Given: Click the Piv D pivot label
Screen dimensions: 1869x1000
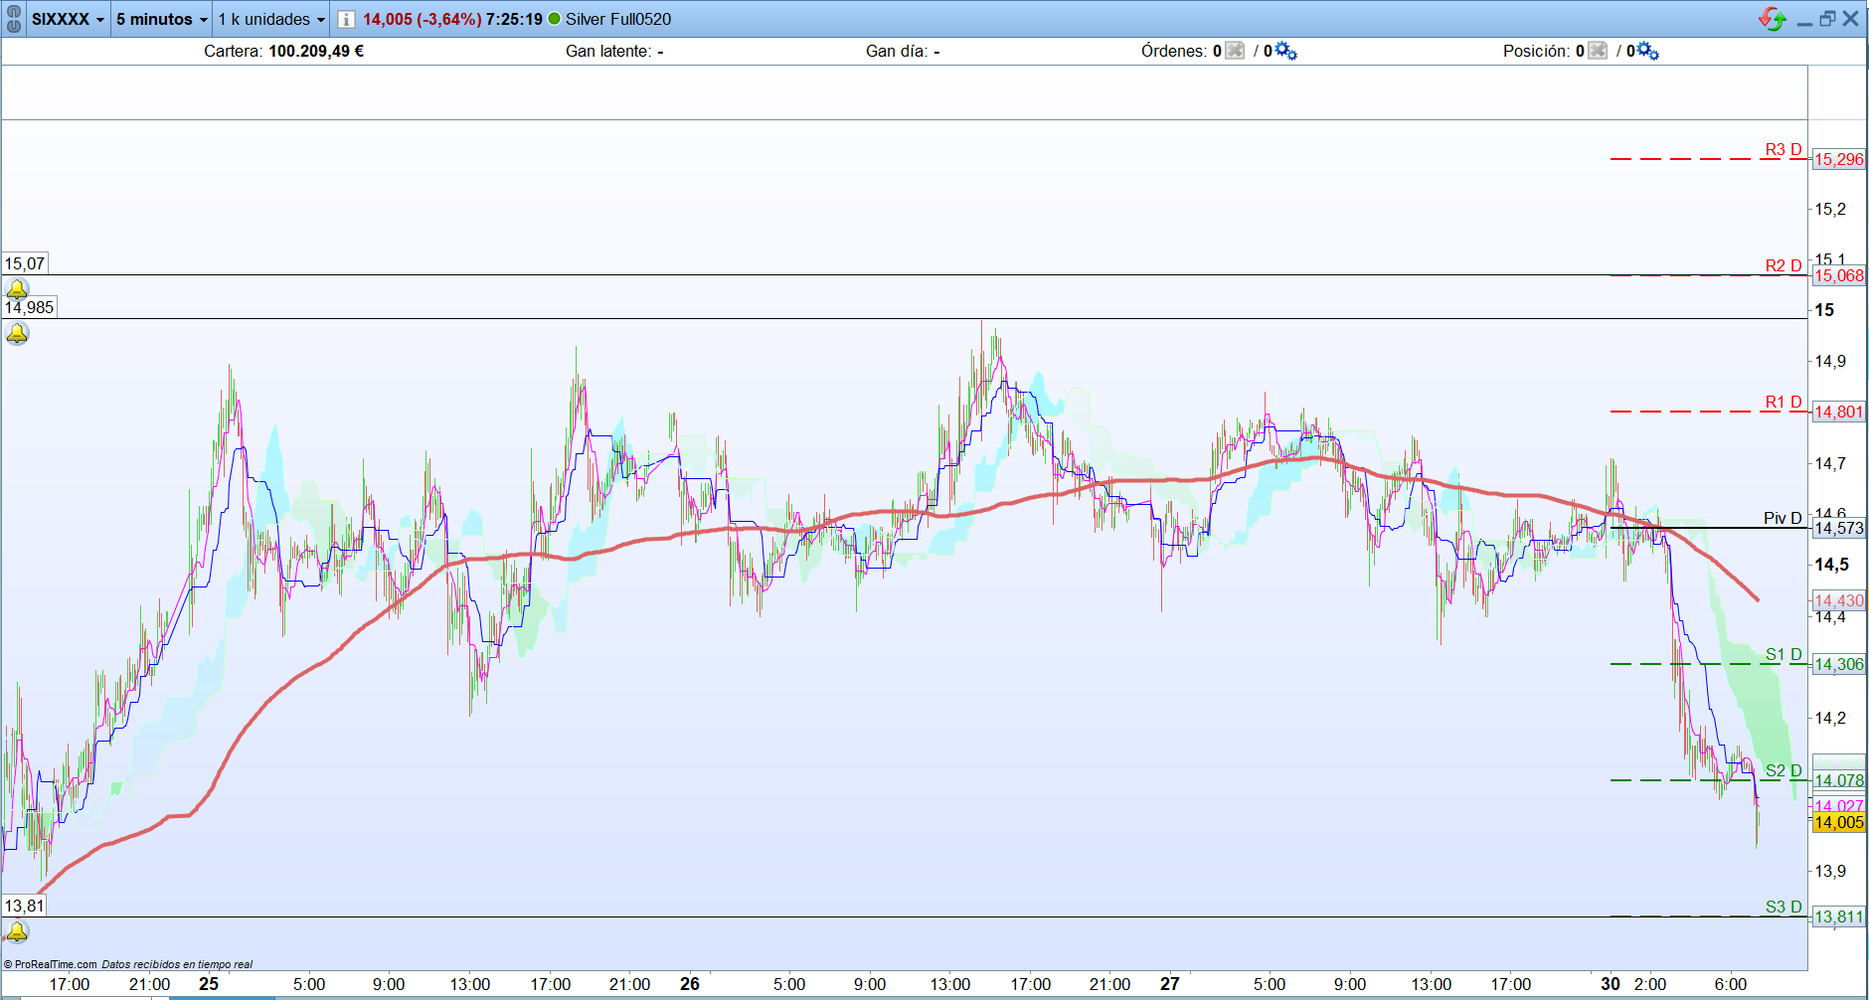Looking at the screenshot, I should pyautogui.click(x=1783, y=518).
